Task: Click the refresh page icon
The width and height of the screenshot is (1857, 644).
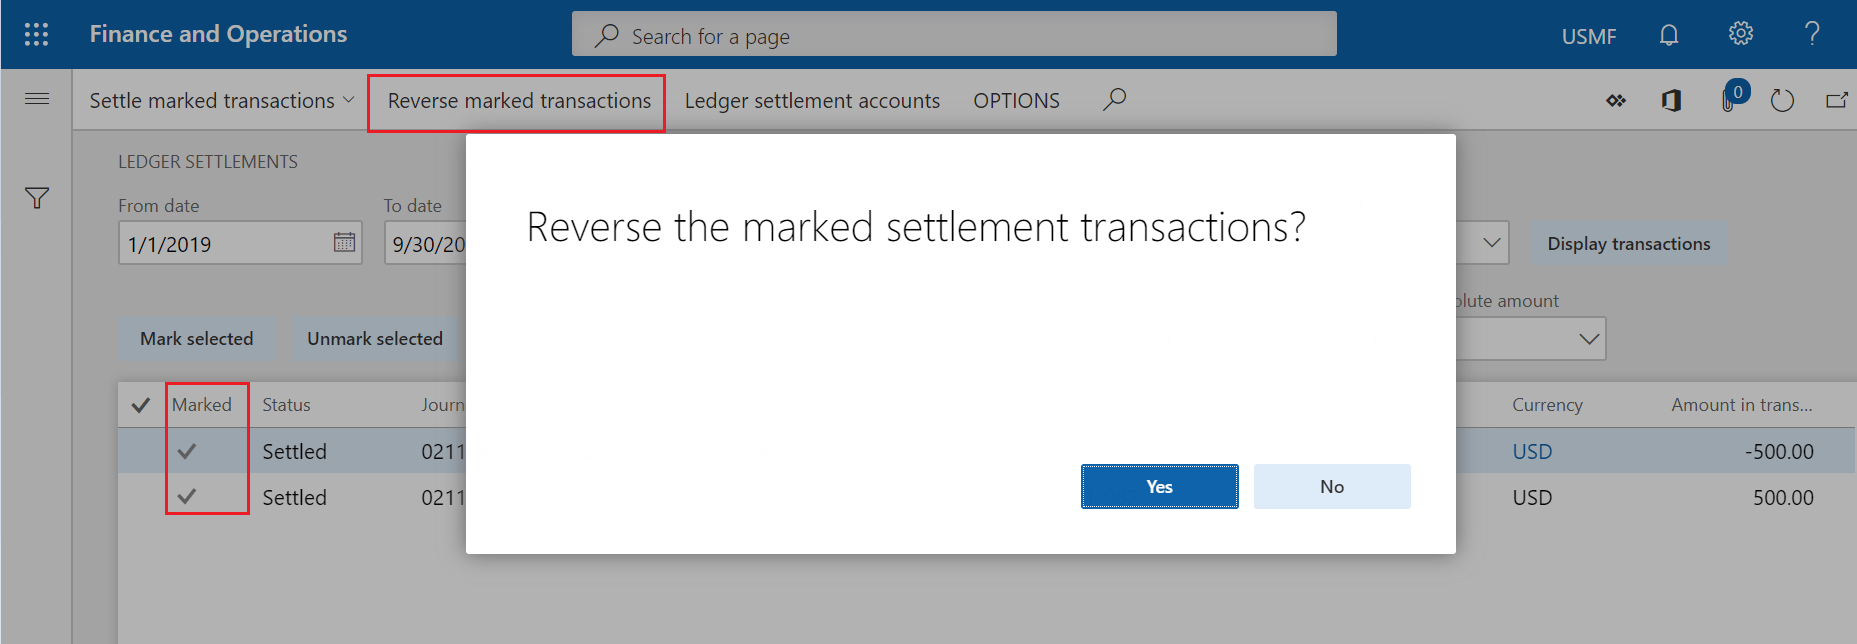Action: 1782,101
